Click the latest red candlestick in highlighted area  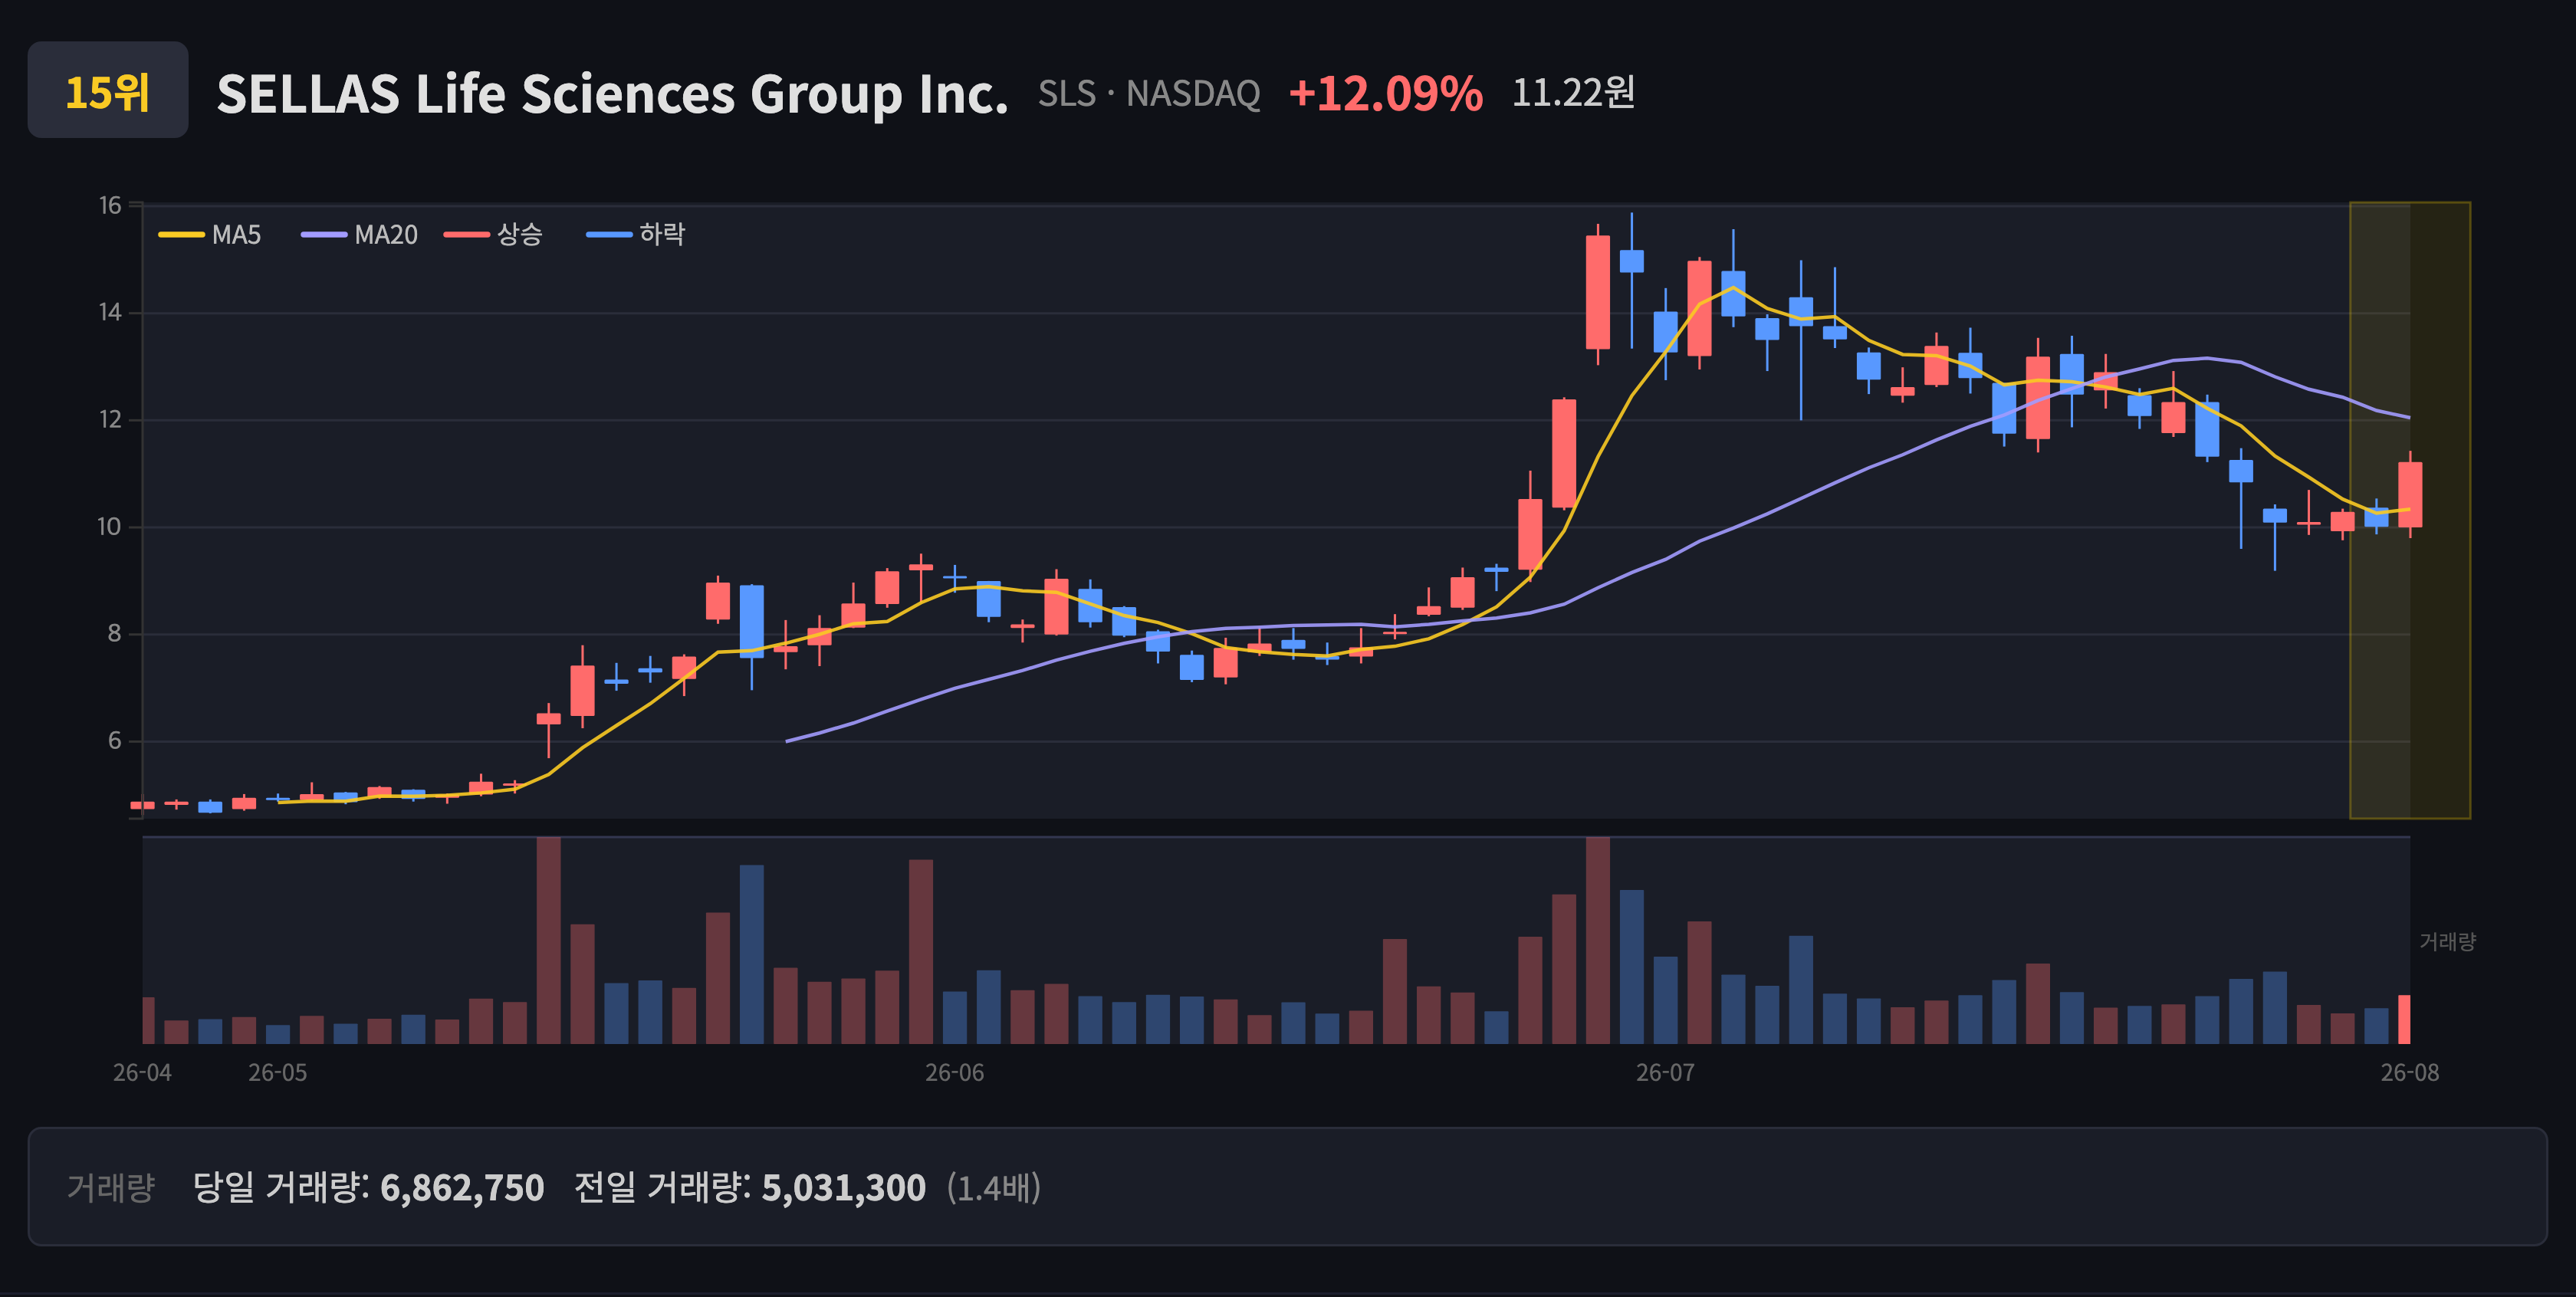[x=2410, y=494]
